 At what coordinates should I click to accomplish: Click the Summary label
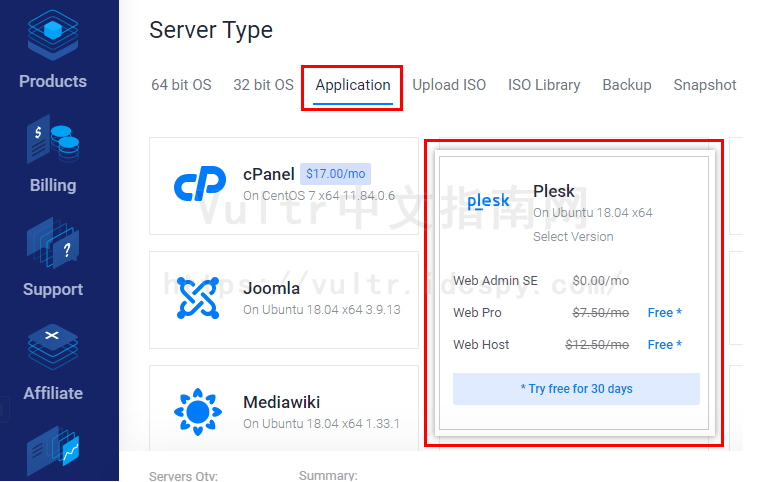328,476
